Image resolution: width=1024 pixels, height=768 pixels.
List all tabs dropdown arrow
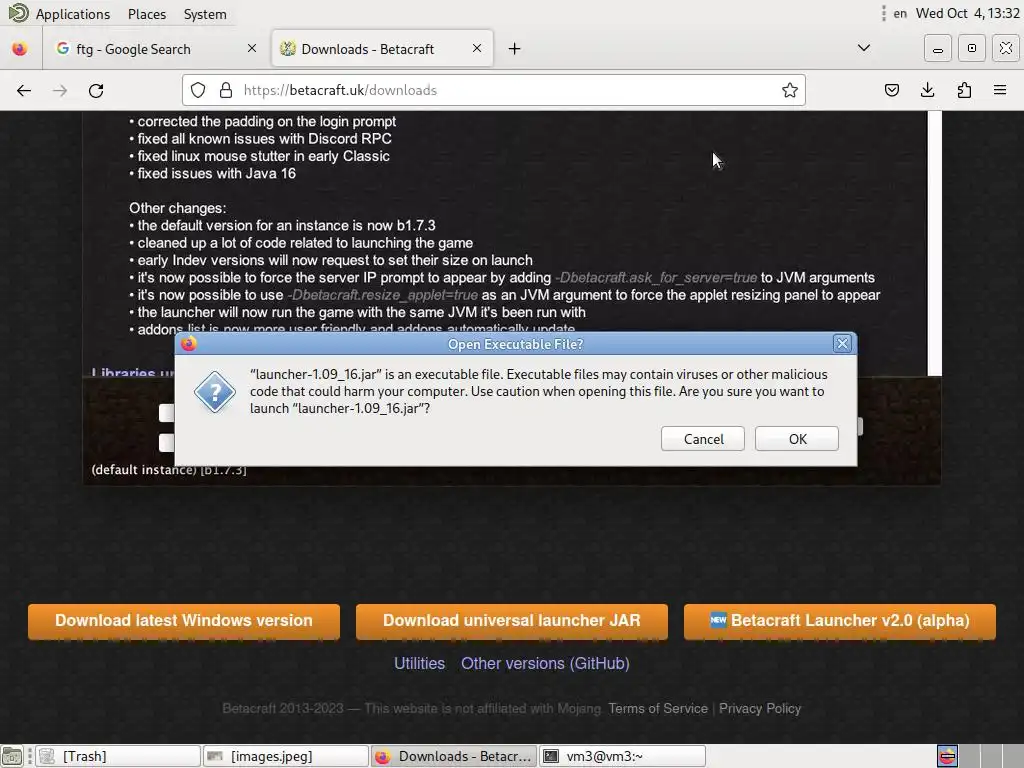863,48
